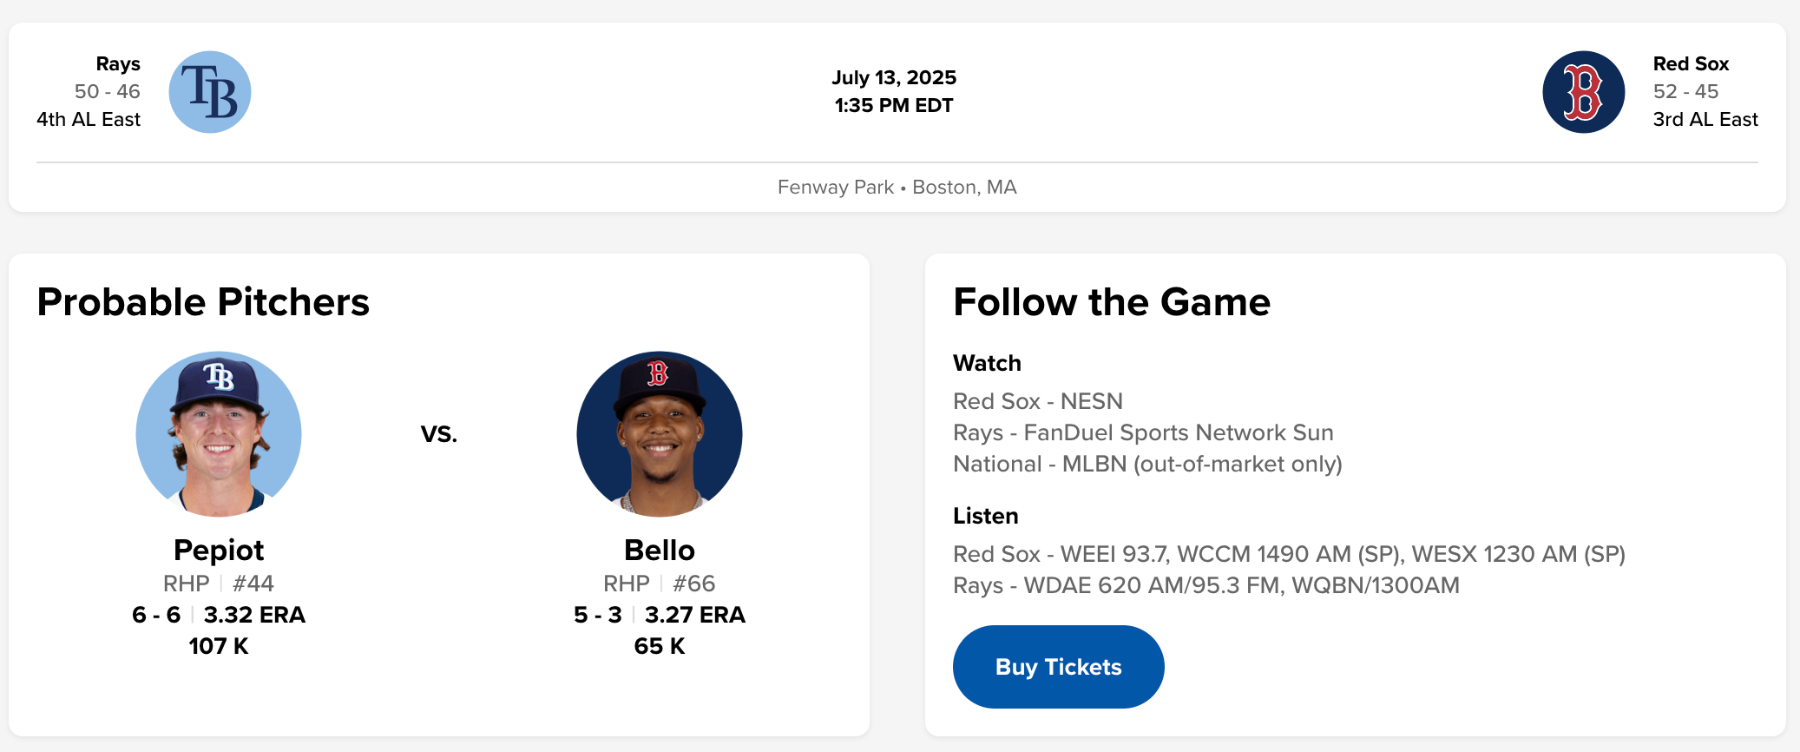
Task: Click the Rays team name in header
Action: tap(118, 64)
